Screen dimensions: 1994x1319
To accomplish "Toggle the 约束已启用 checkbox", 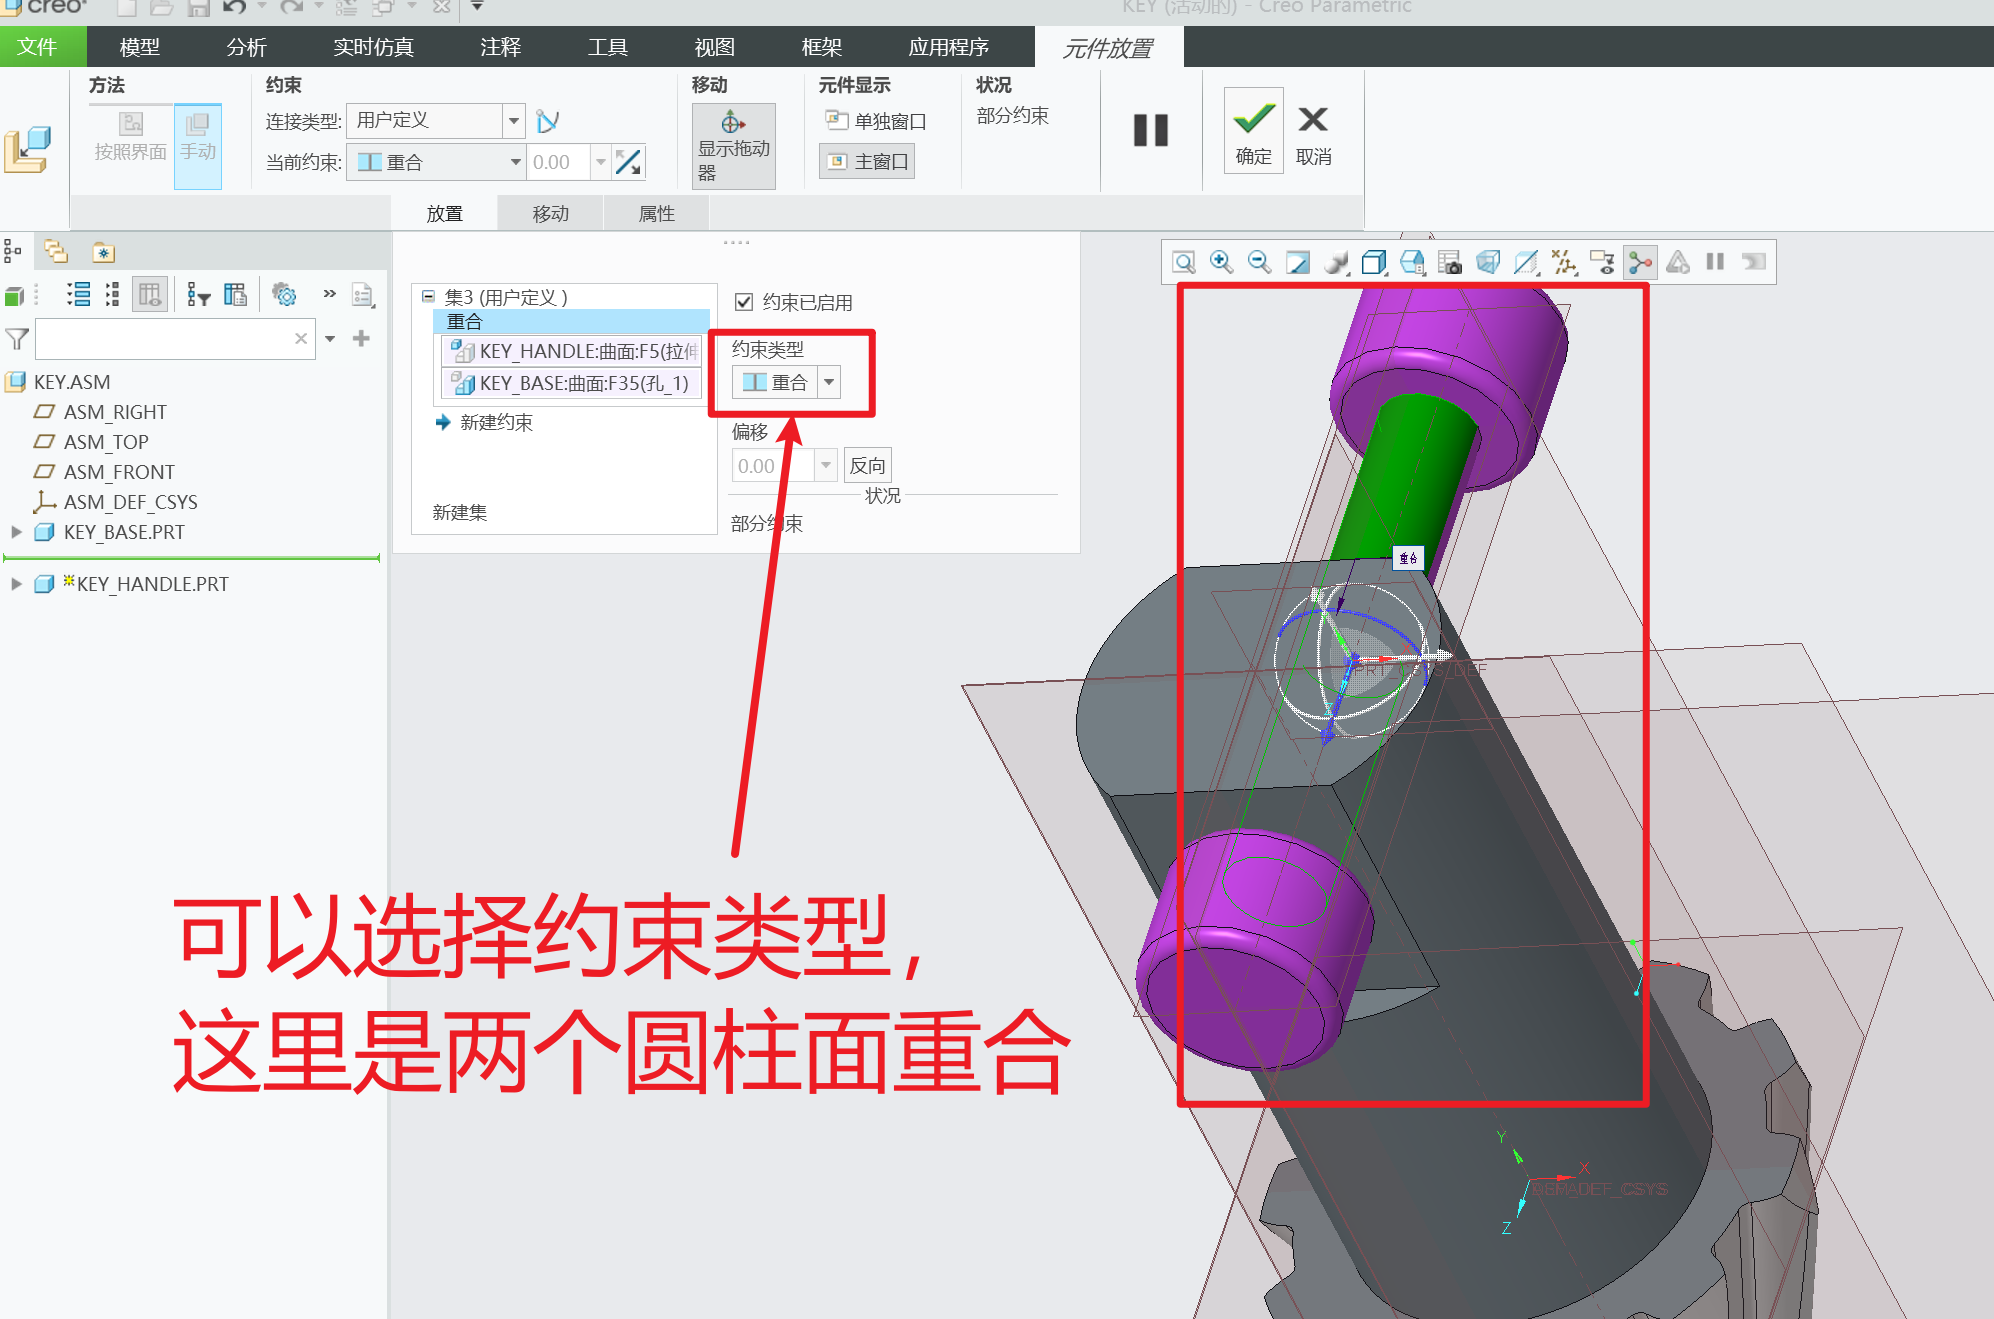I will 744,302.
